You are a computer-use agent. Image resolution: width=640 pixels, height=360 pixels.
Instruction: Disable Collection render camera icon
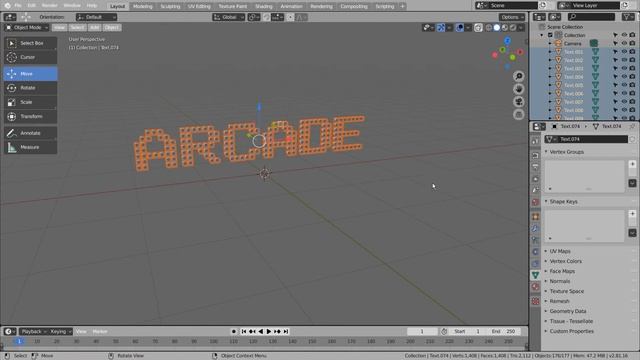[x=632, y=35]
